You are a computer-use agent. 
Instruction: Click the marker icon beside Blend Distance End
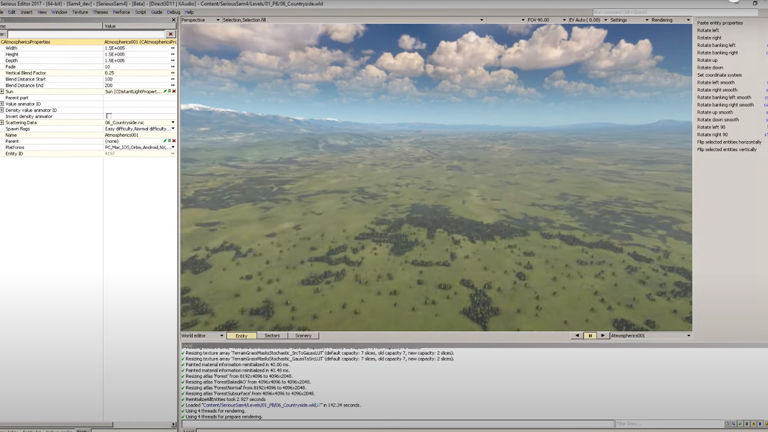[173, 85]
